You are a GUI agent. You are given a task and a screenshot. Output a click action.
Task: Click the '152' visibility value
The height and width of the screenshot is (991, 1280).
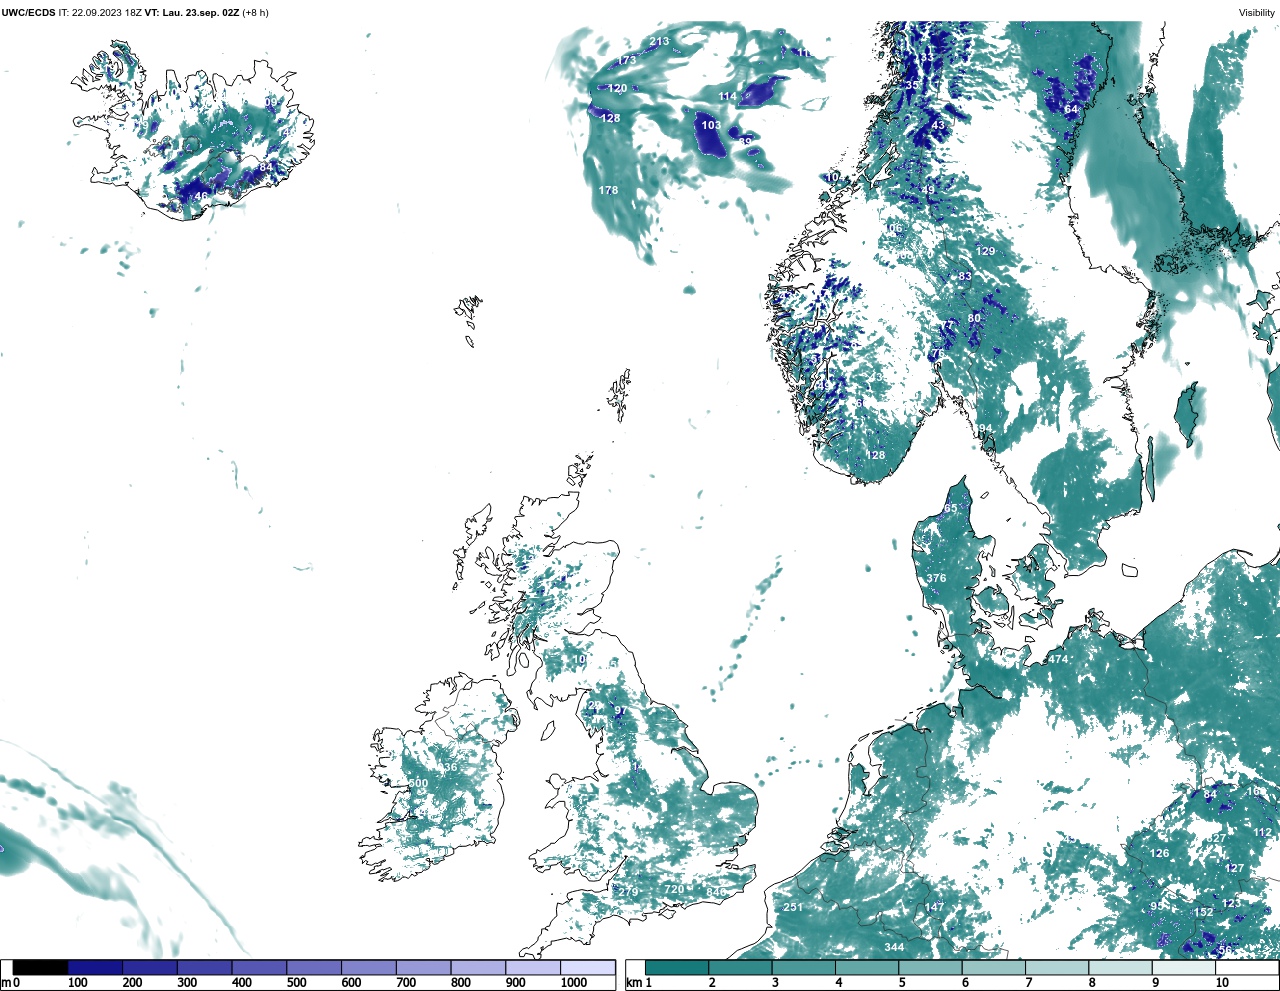tap(1203, 913)
